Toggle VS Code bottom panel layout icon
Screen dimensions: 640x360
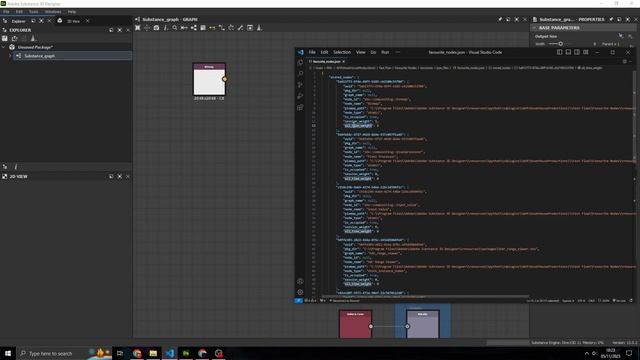click(568, 52)
